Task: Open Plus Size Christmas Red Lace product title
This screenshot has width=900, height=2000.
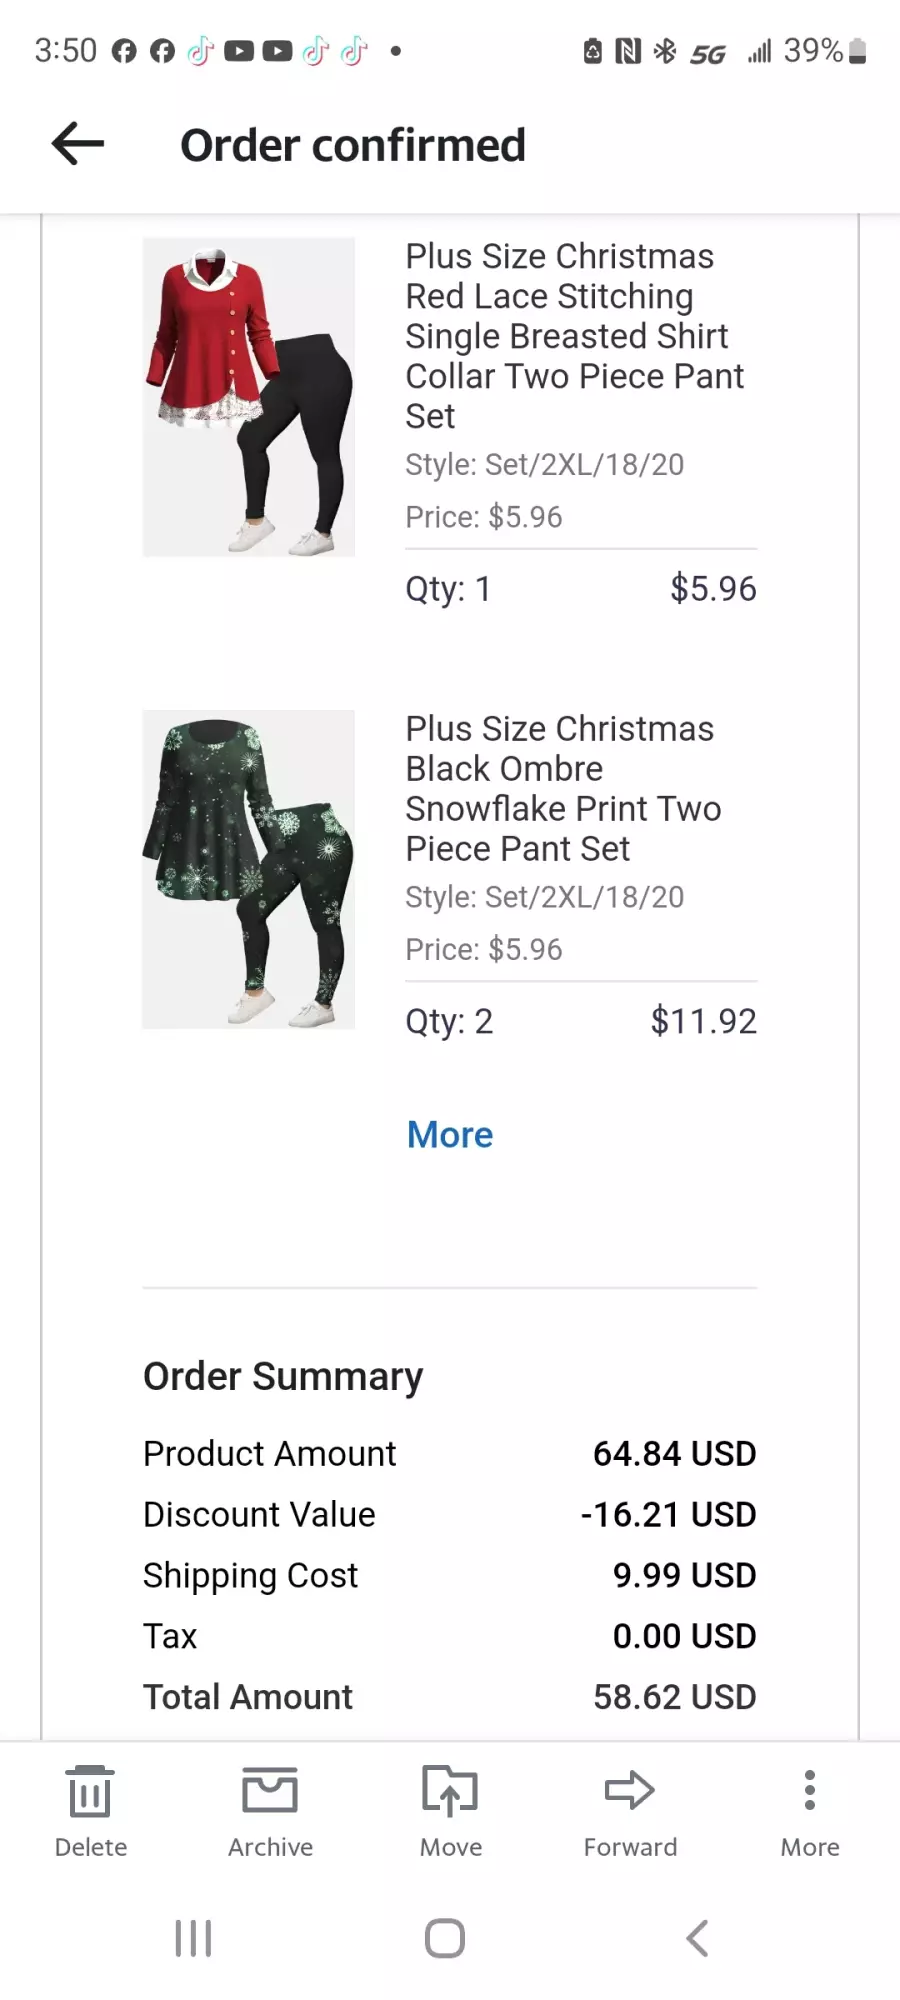Action: click(x=575, y=336)
